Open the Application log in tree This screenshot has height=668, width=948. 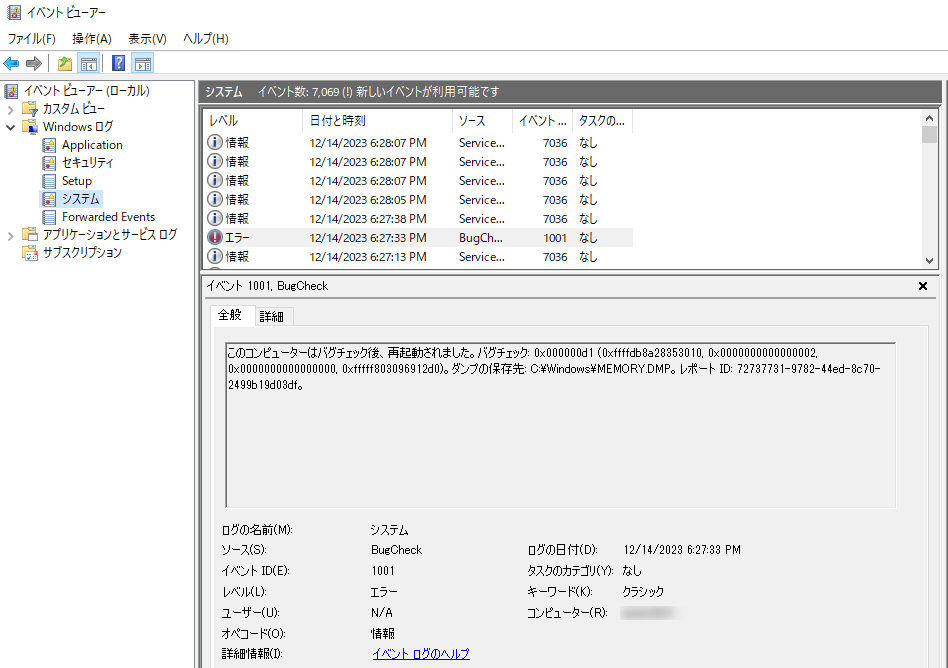[x=92, y=145]
